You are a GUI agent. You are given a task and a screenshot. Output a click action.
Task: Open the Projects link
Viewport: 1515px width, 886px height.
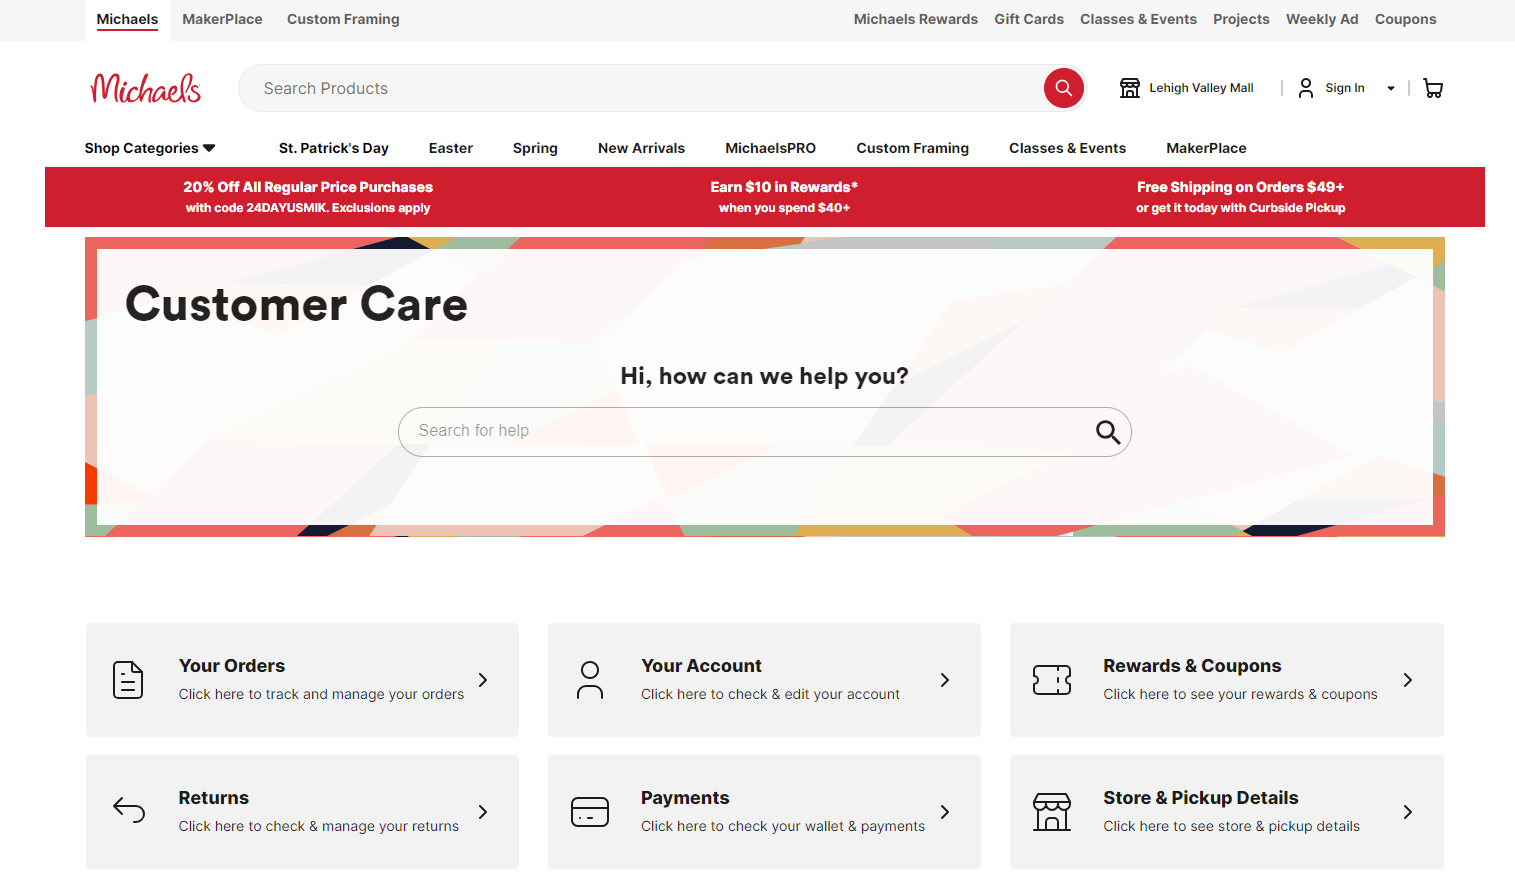tap(1241, 19)
